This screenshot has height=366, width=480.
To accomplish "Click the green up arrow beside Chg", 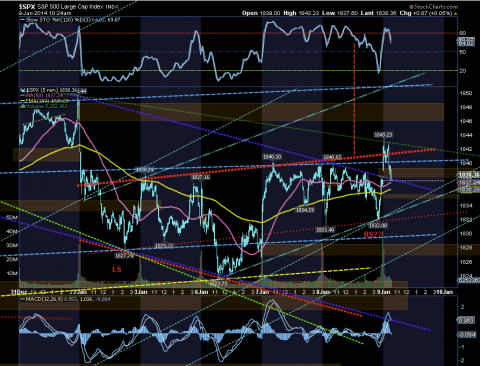I will [455, 13].
